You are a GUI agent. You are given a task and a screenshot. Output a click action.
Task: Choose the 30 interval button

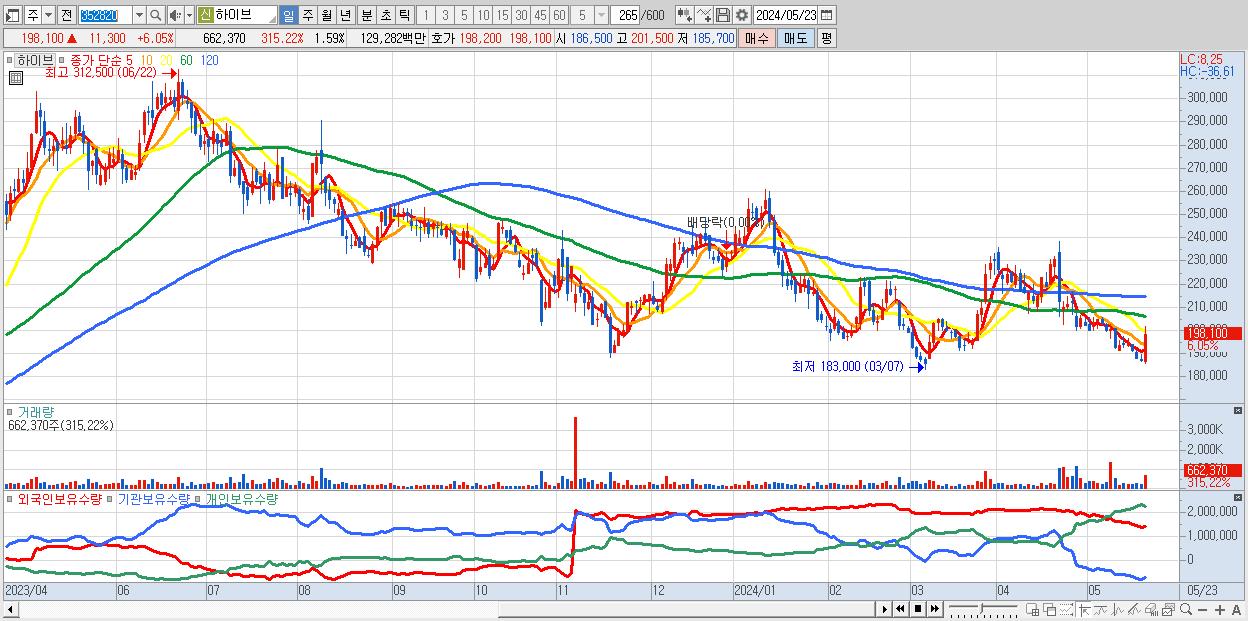tap(521, 15)
